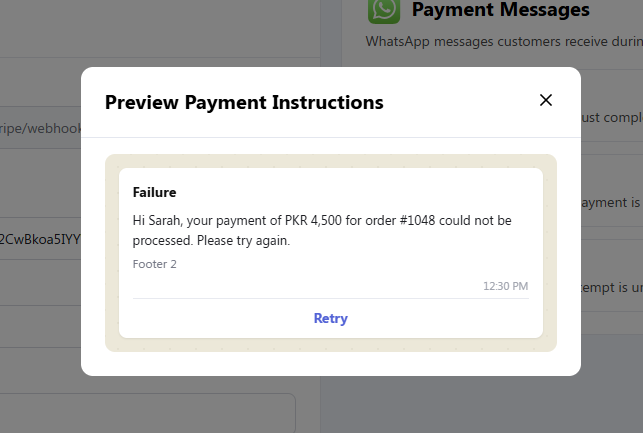Focus the webhook URL field behind dialog
This screenshot has width=643, height=433.
(x=41, y=128)
